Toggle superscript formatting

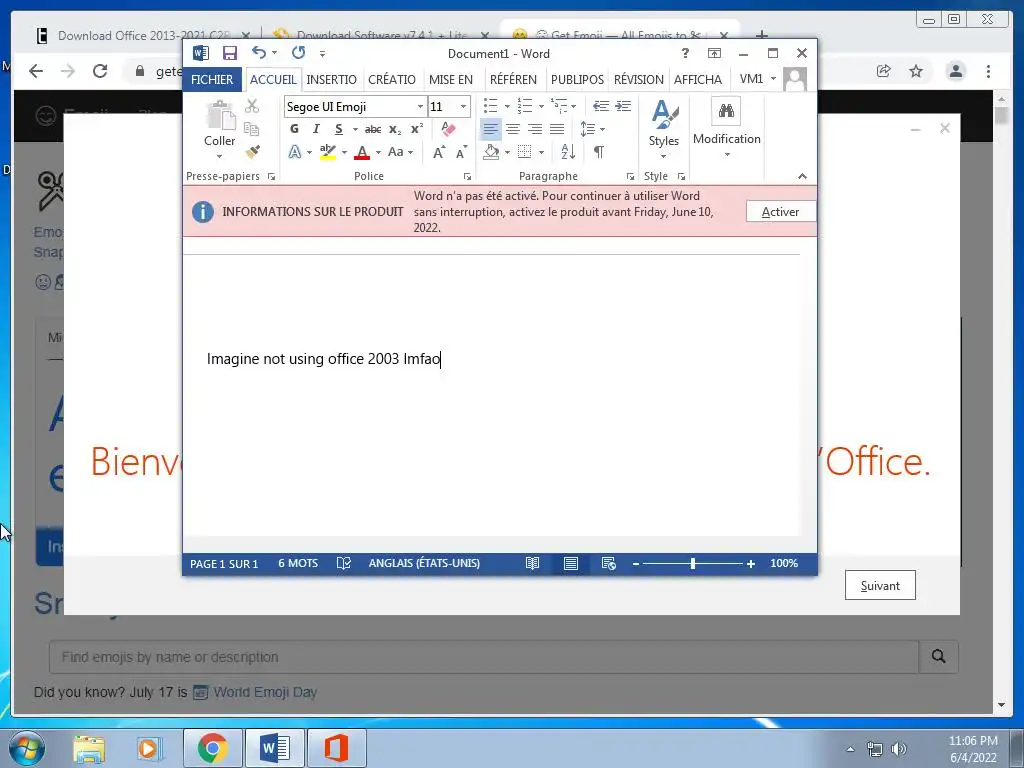(x=417, y=129)
